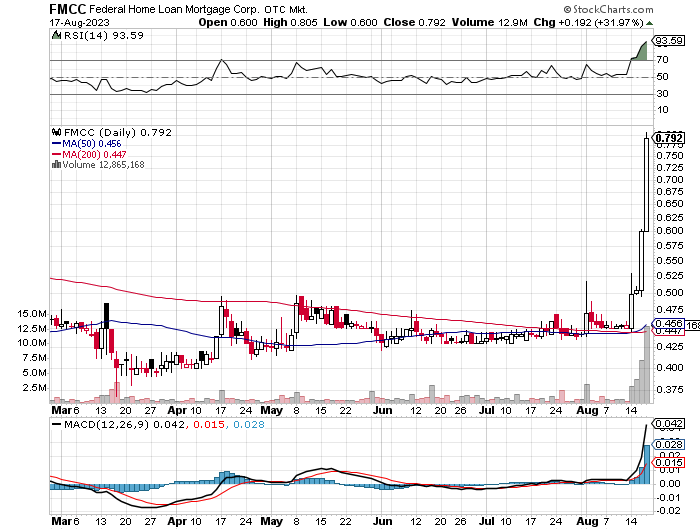Click the 93.59 RSI value tag on right axis
The height and width of the screenshot is (530, 700).
coord(669,41)
